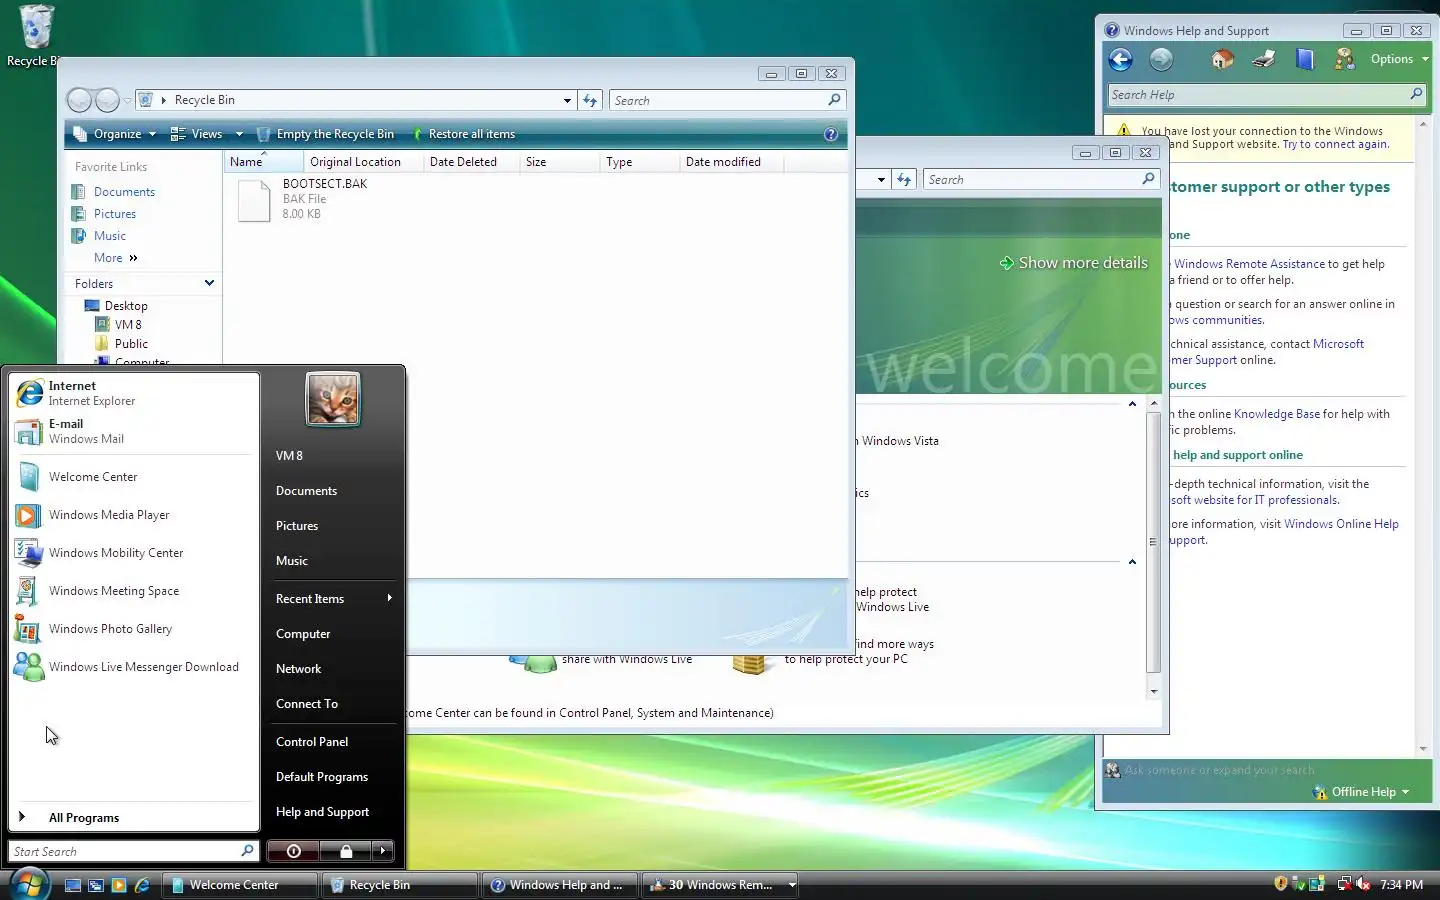Click Show more details in Welcome Center
Viewport: 1440px width, 900px height.
click(x=1073, y=263)
